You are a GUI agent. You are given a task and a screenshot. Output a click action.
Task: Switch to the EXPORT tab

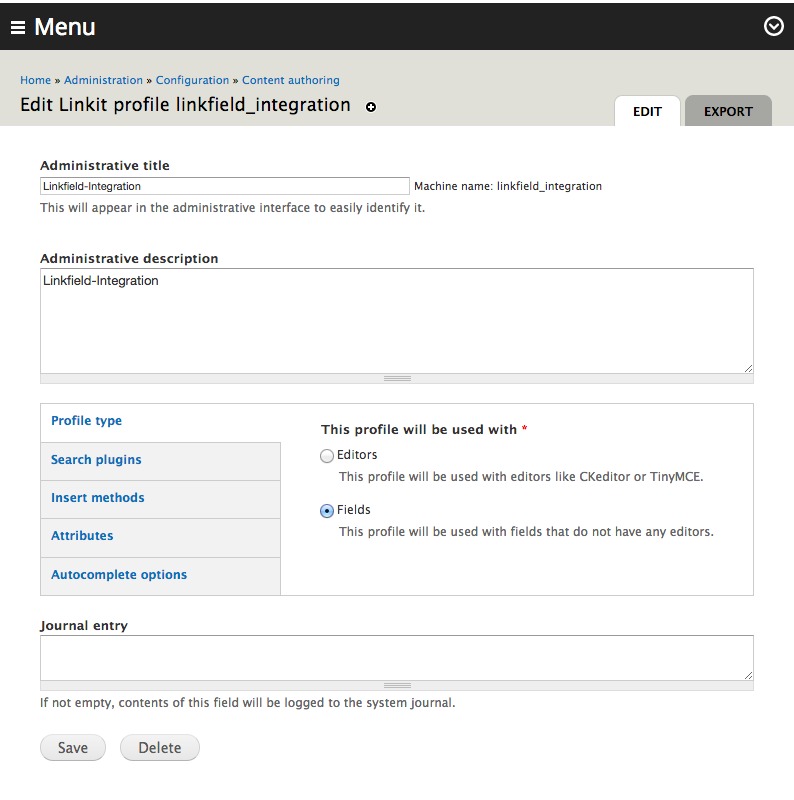pyautogui.click(x=727, y=111)
